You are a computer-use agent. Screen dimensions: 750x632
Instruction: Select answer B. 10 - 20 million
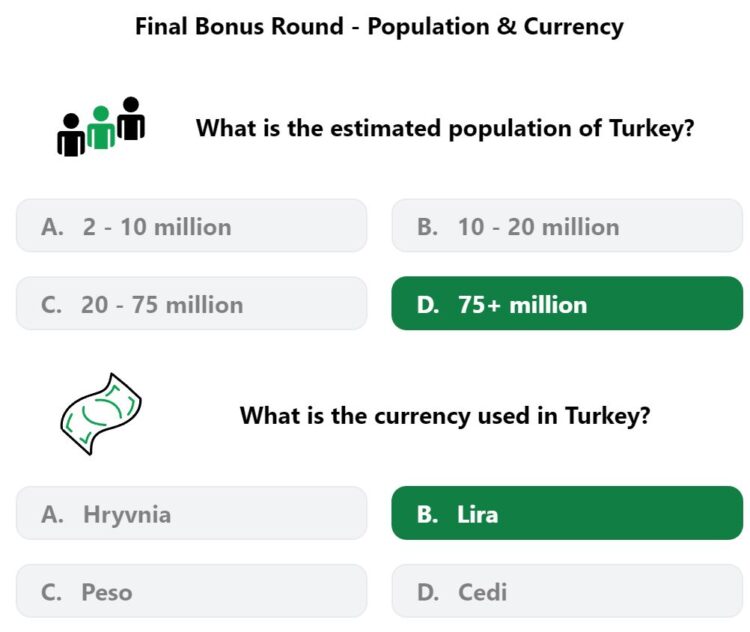click(x=567, y=226)
